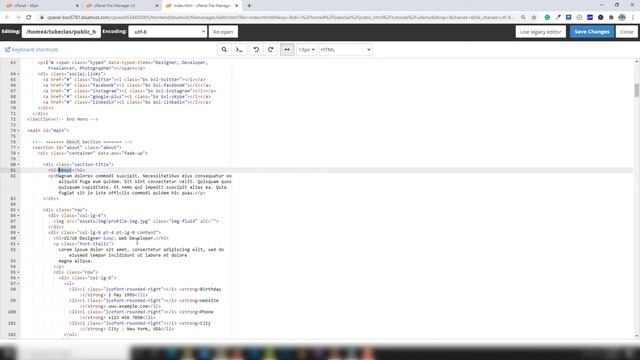This screenshot has width=640, height=360.
Task: Click the scrollbar down arrow
Action: click(637, 336)
